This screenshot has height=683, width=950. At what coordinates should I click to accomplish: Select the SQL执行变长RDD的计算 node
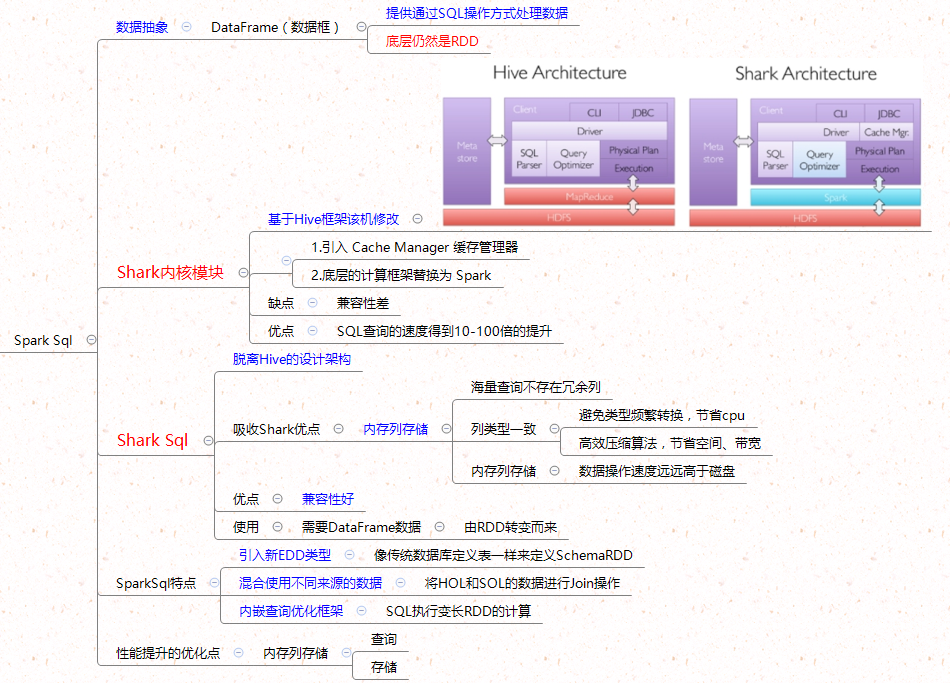point(459,611)
